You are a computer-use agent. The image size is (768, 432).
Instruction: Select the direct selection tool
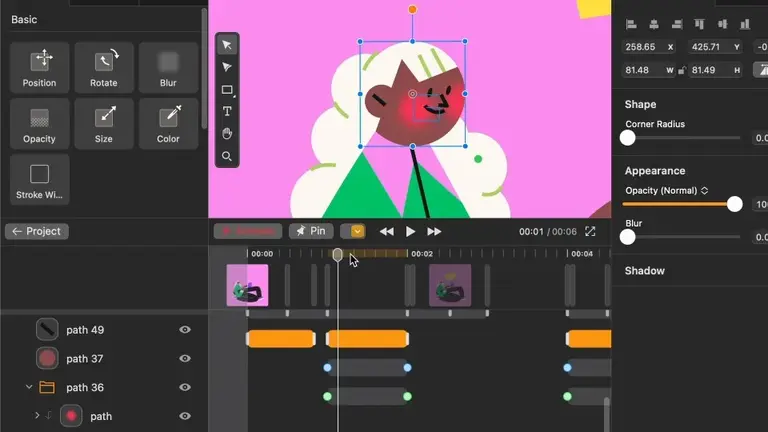[x=227, y=67]
